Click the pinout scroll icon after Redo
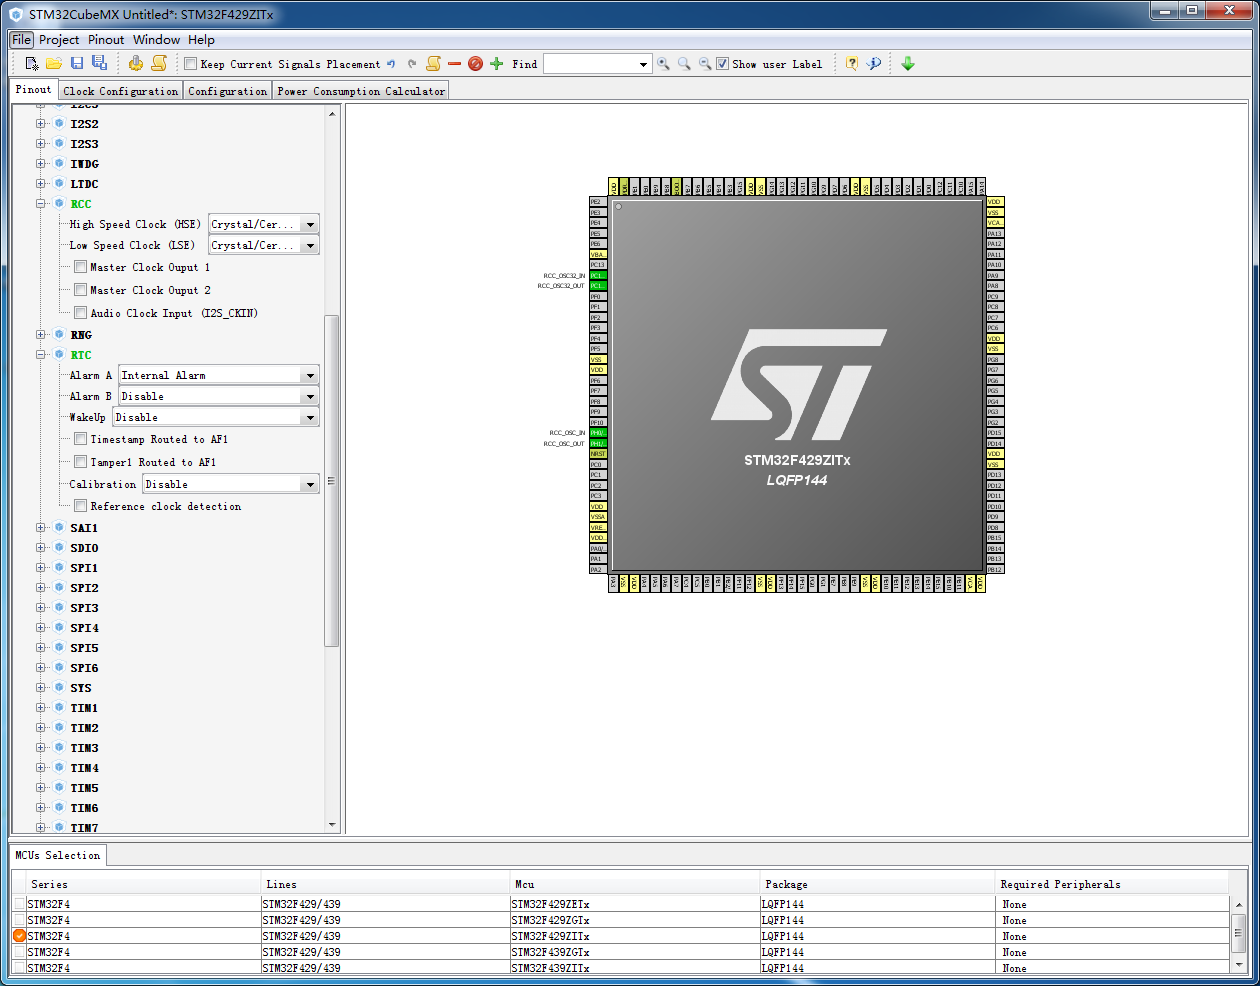The height and width of the screenshot is (986, 1260). [433, 63]
